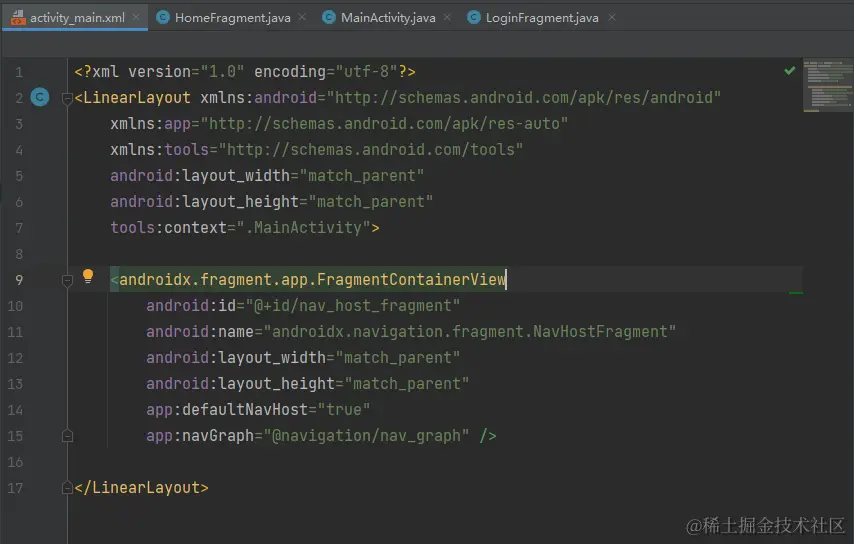Open the MainActivity.java tab

pyautogui.click(x=388, y=17)
